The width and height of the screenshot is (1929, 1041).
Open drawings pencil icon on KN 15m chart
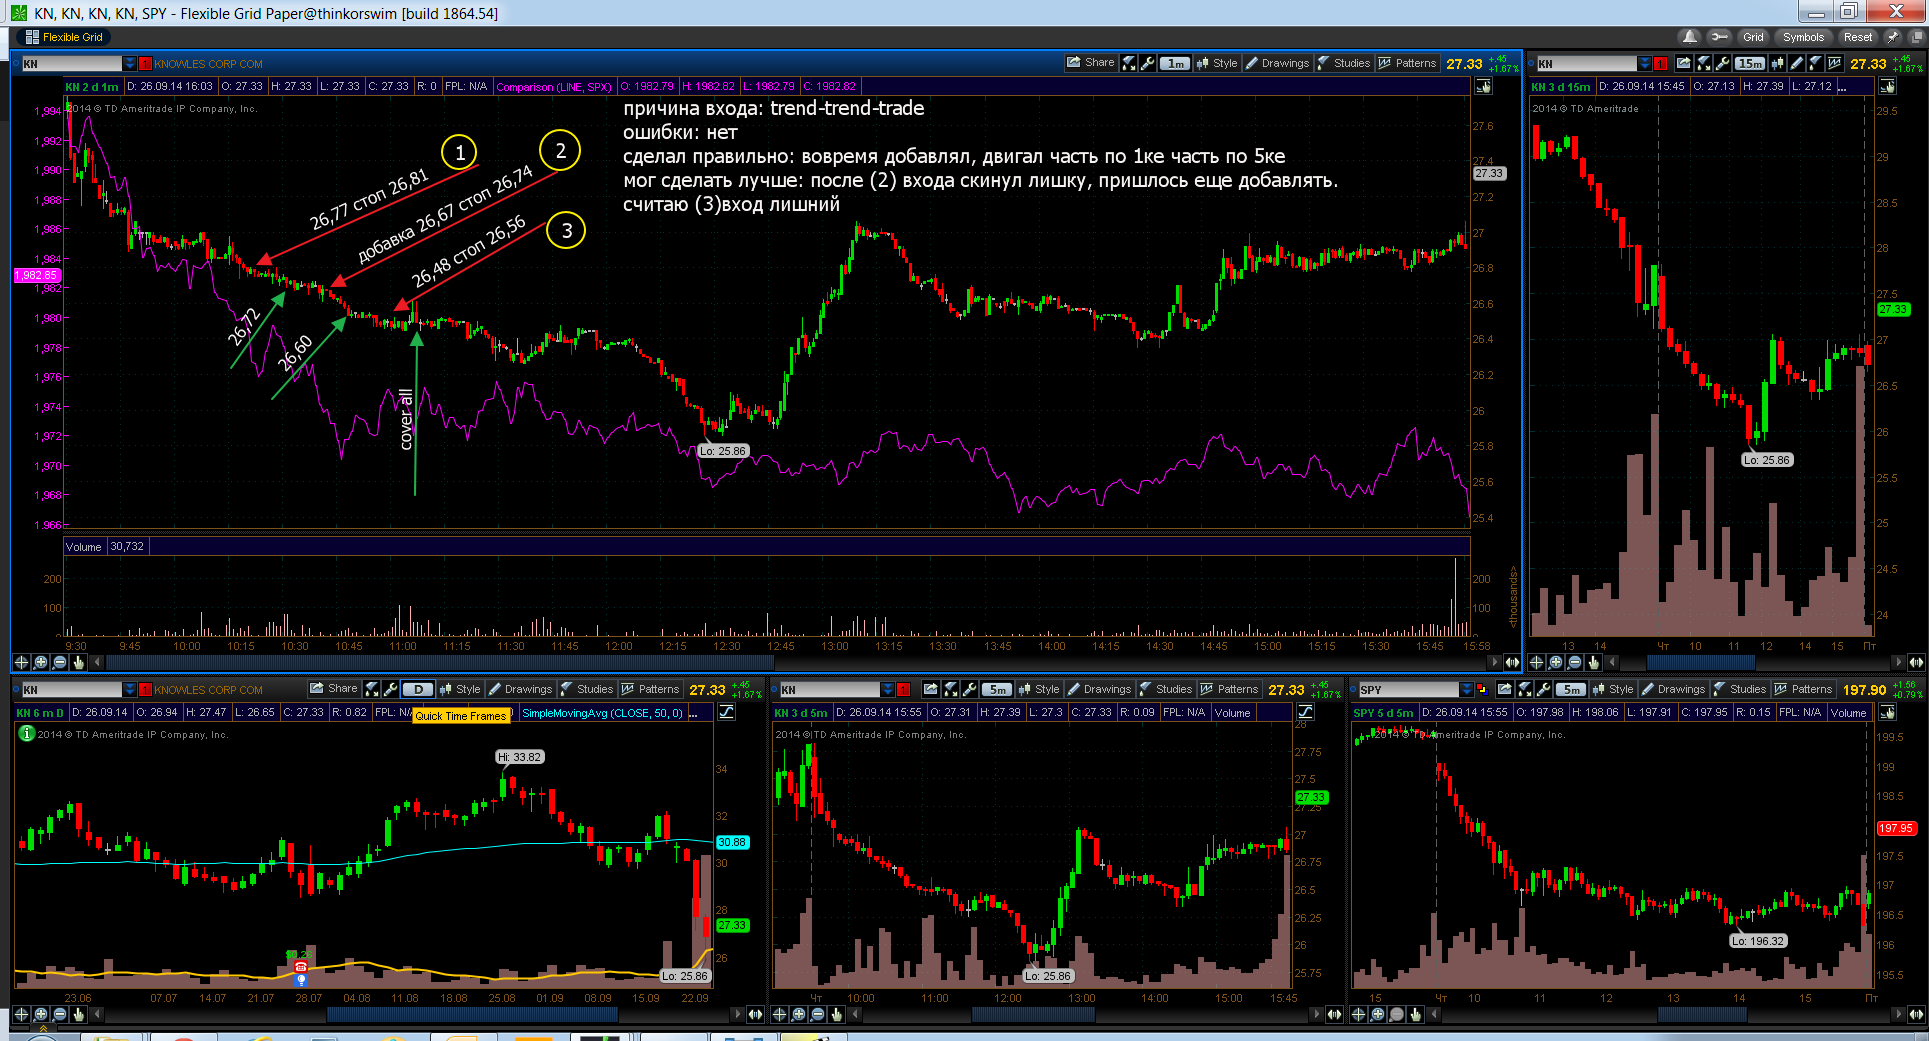click(1796, 63)
